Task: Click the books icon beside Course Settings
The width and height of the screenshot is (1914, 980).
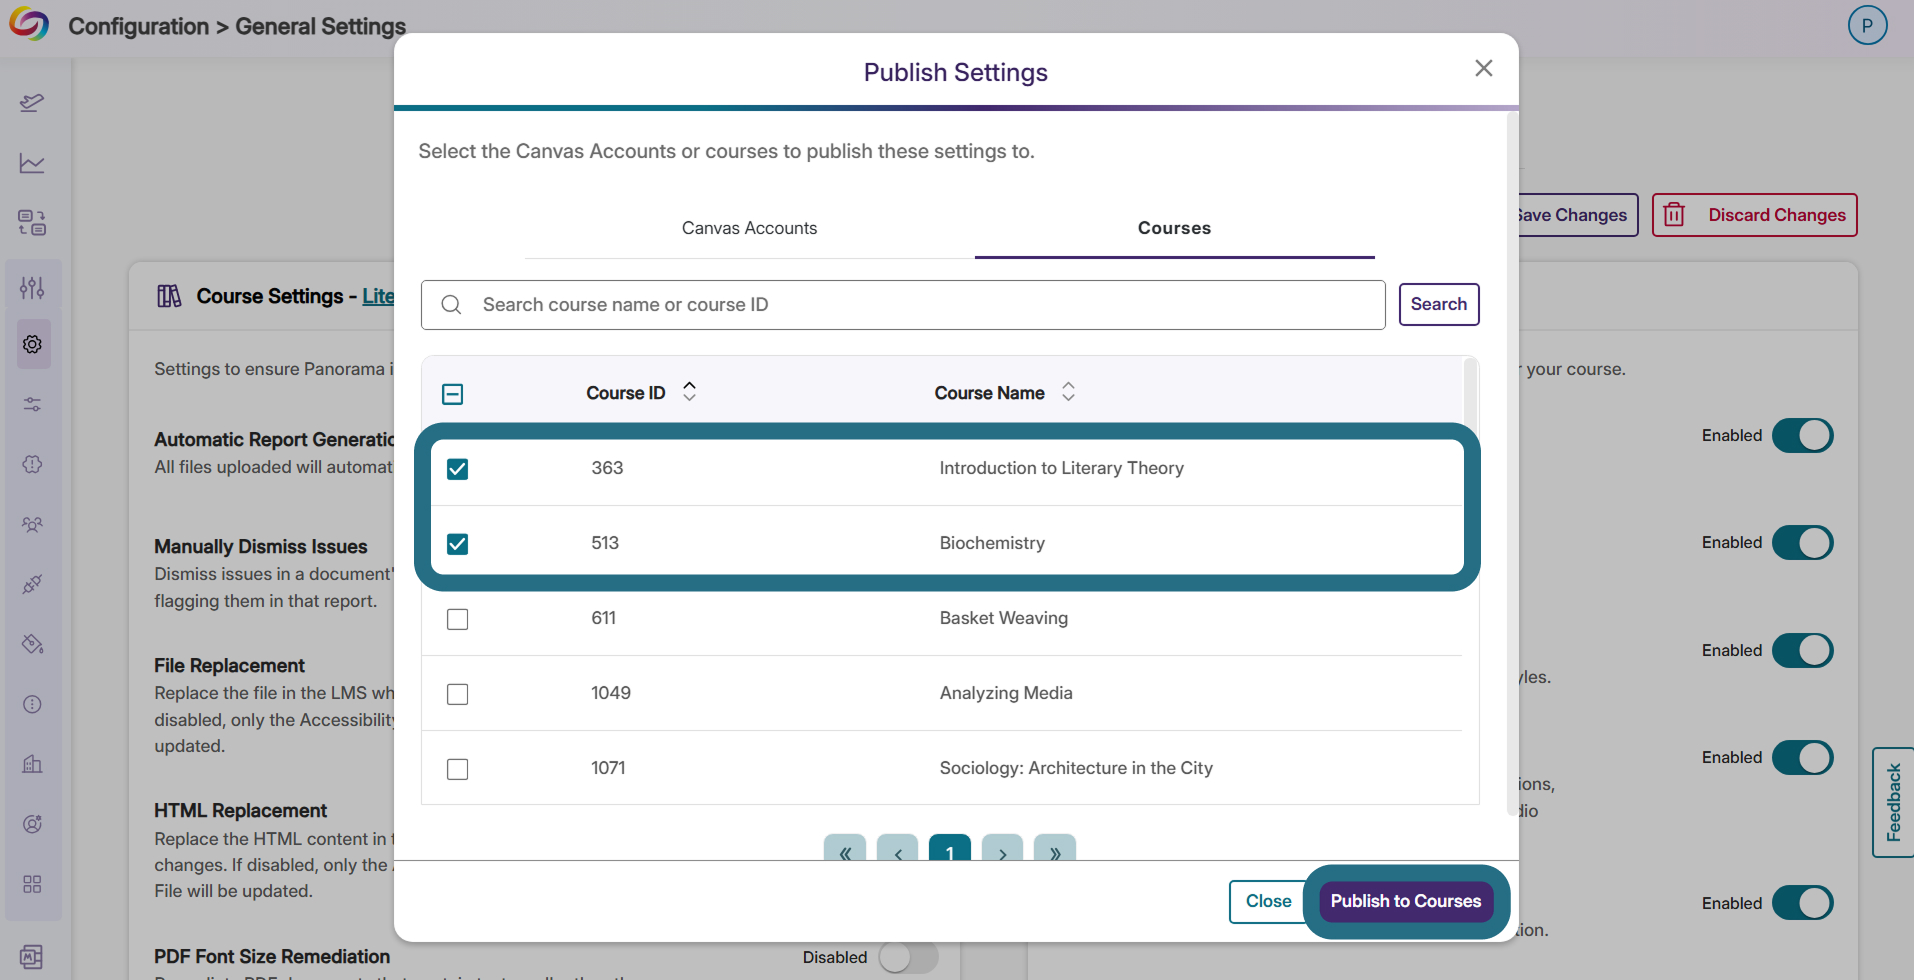Action: [169, 296]
